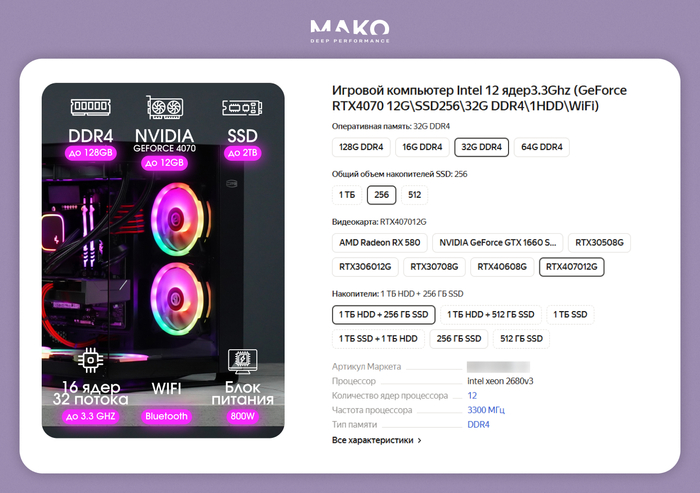Click the pink 800W badge
Screen dimensions: 700x493
(242, 416)
